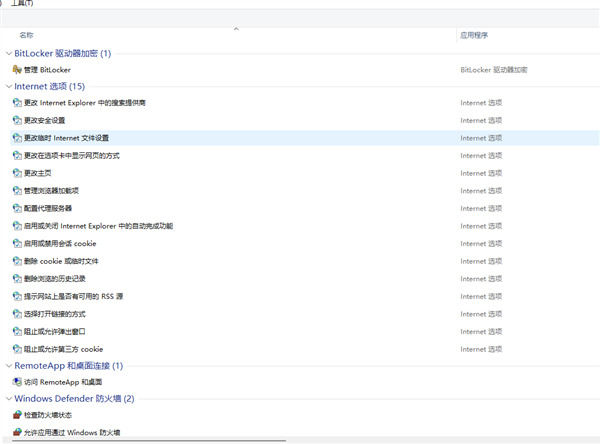600x444 pixels.
Task: Collapse the BitLocker 驱动器加密 group chevron
Action: pyautogui.click(x=8, y=54)
